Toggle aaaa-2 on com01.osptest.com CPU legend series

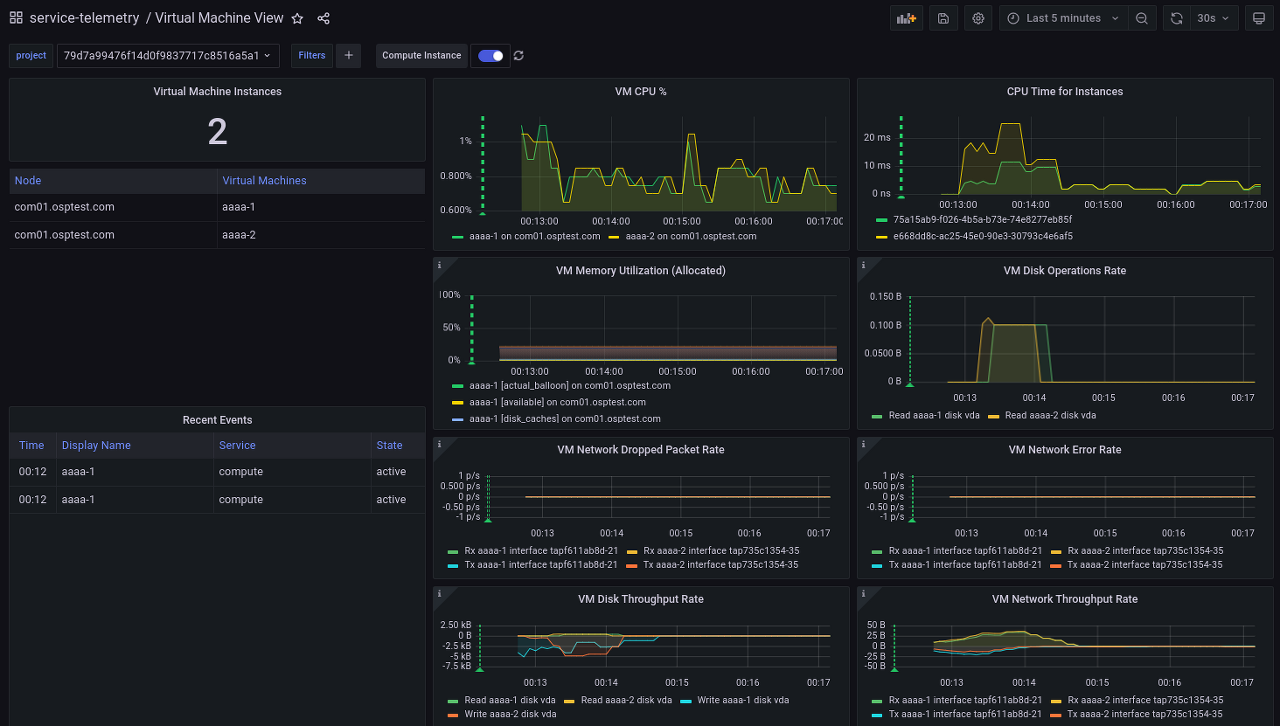coord(691,237)
